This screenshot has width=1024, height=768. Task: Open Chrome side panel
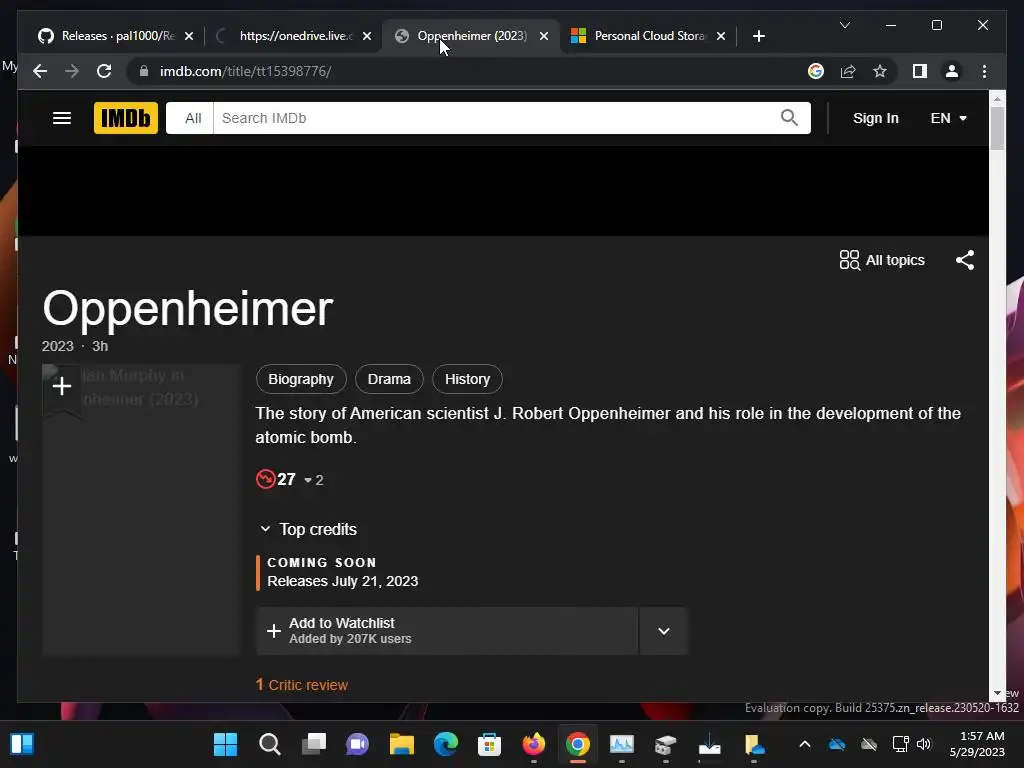click(920, 71)
